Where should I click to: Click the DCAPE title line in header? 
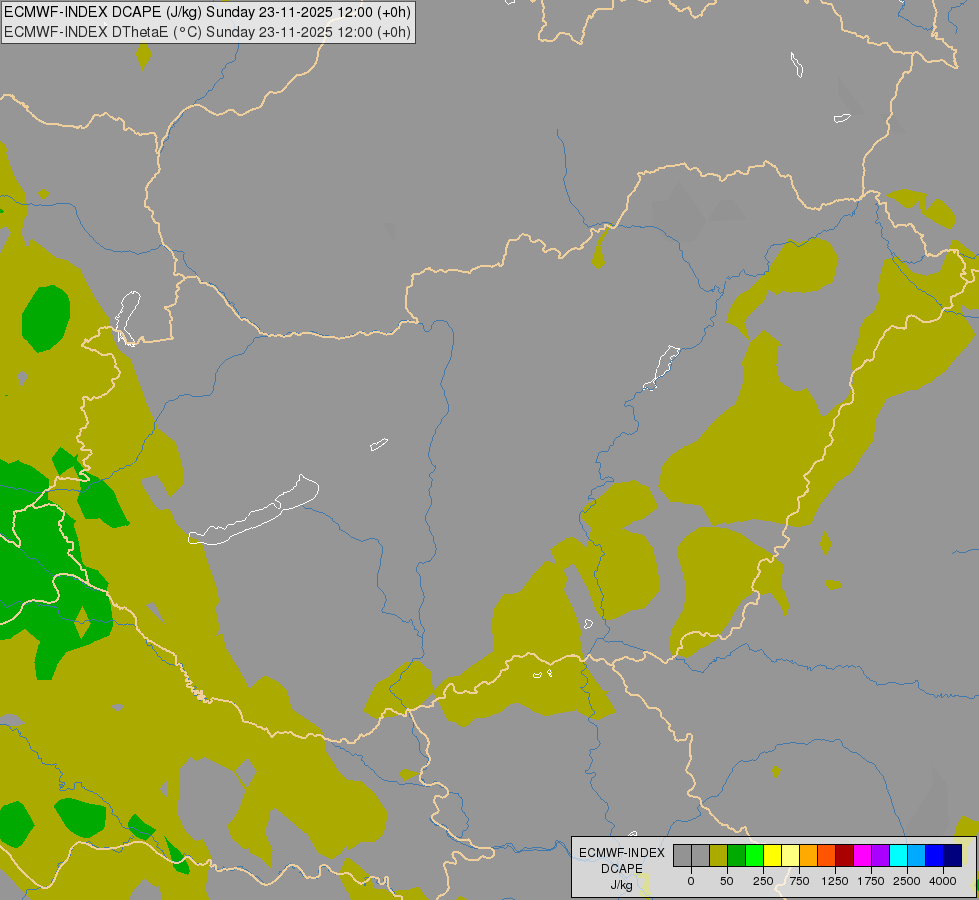pyautogui.click(x=207, y=12)
